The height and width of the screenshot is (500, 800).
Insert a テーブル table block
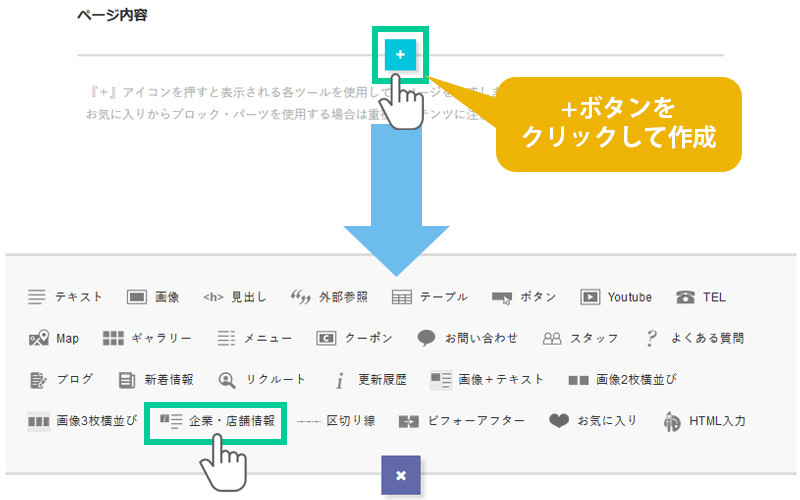pyautogui.click(x=429, y=297)
